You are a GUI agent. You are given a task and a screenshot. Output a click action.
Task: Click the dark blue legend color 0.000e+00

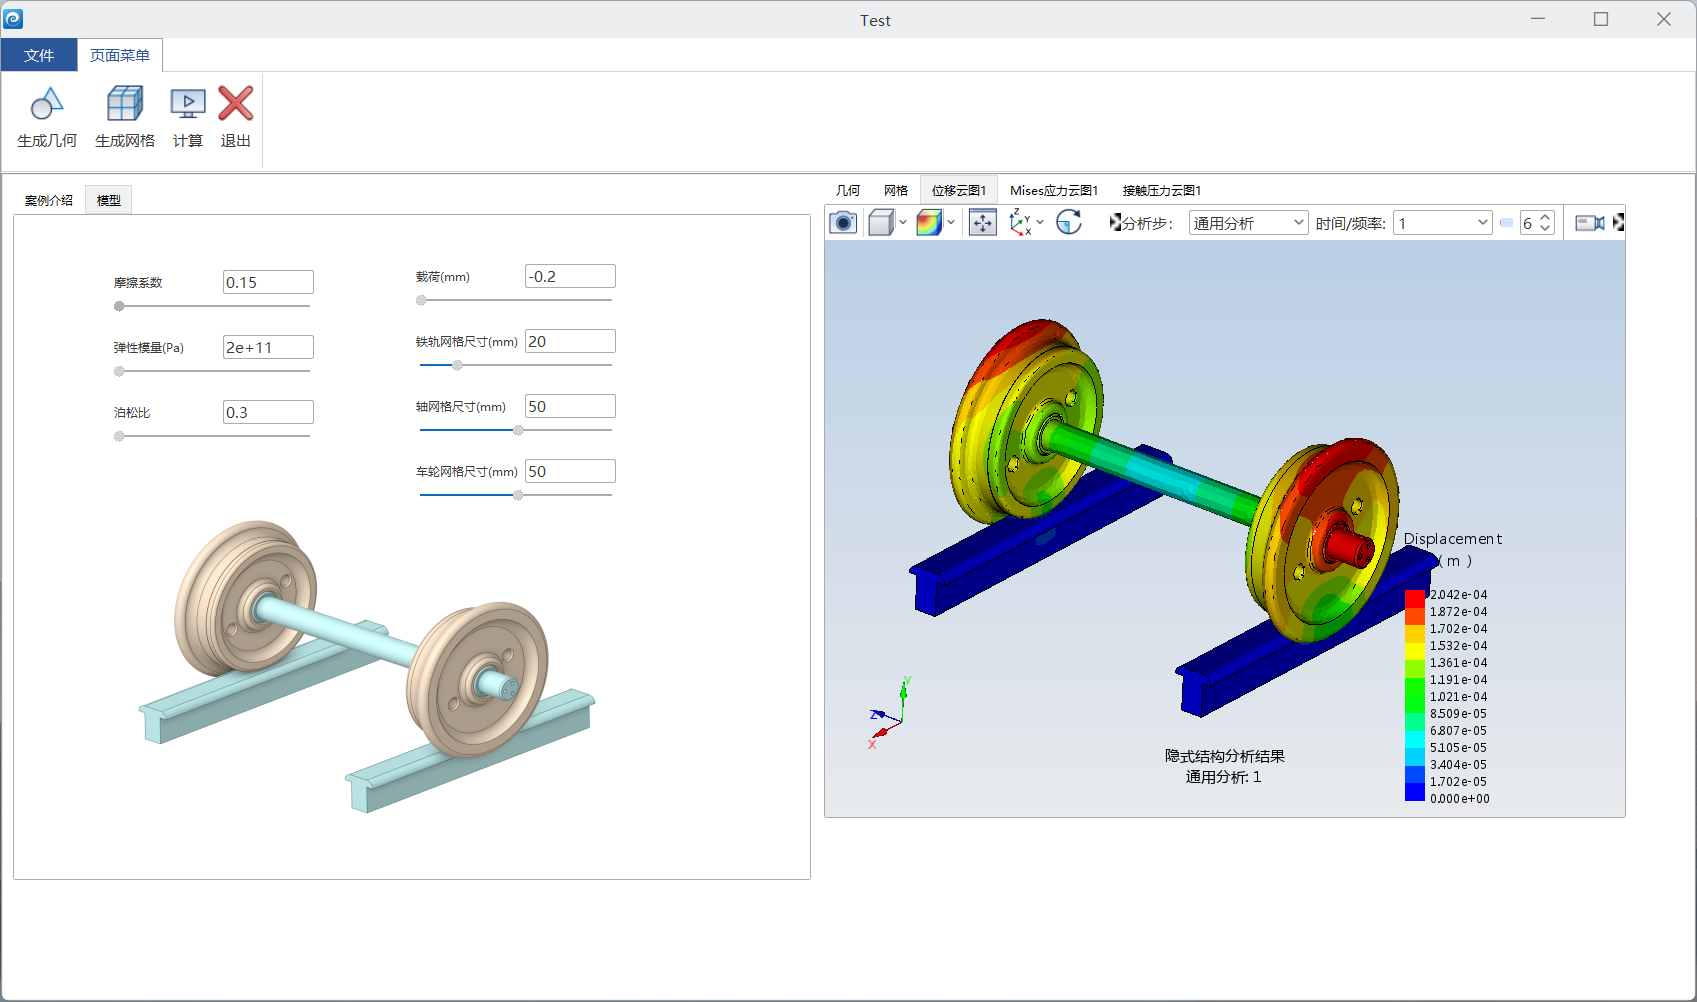coord(1414,792)
